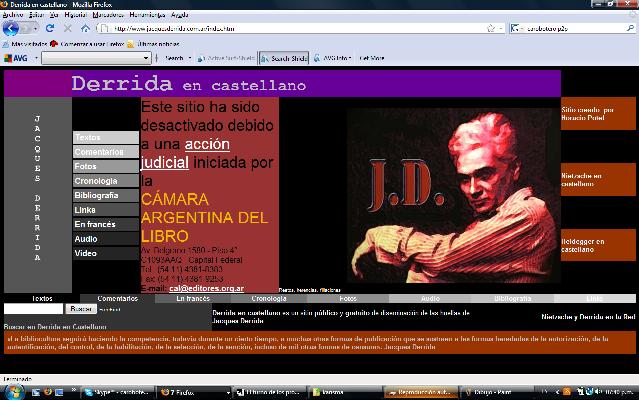Viewport: 639px width, 402px height.
Task: Go back with the browser back arrow
Action: [x=10, y=28]
